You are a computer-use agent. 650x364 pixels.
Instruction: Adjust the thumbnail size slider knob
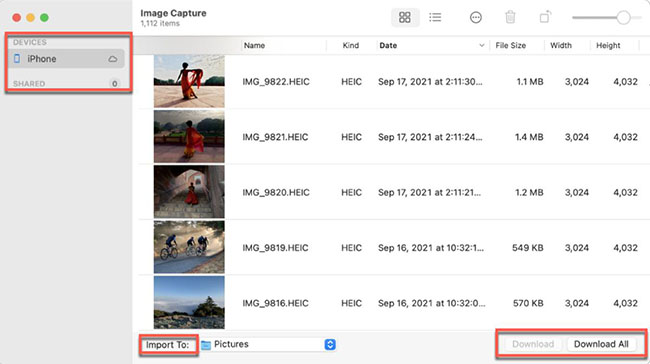pyautogui.click(x=623, y=18)
